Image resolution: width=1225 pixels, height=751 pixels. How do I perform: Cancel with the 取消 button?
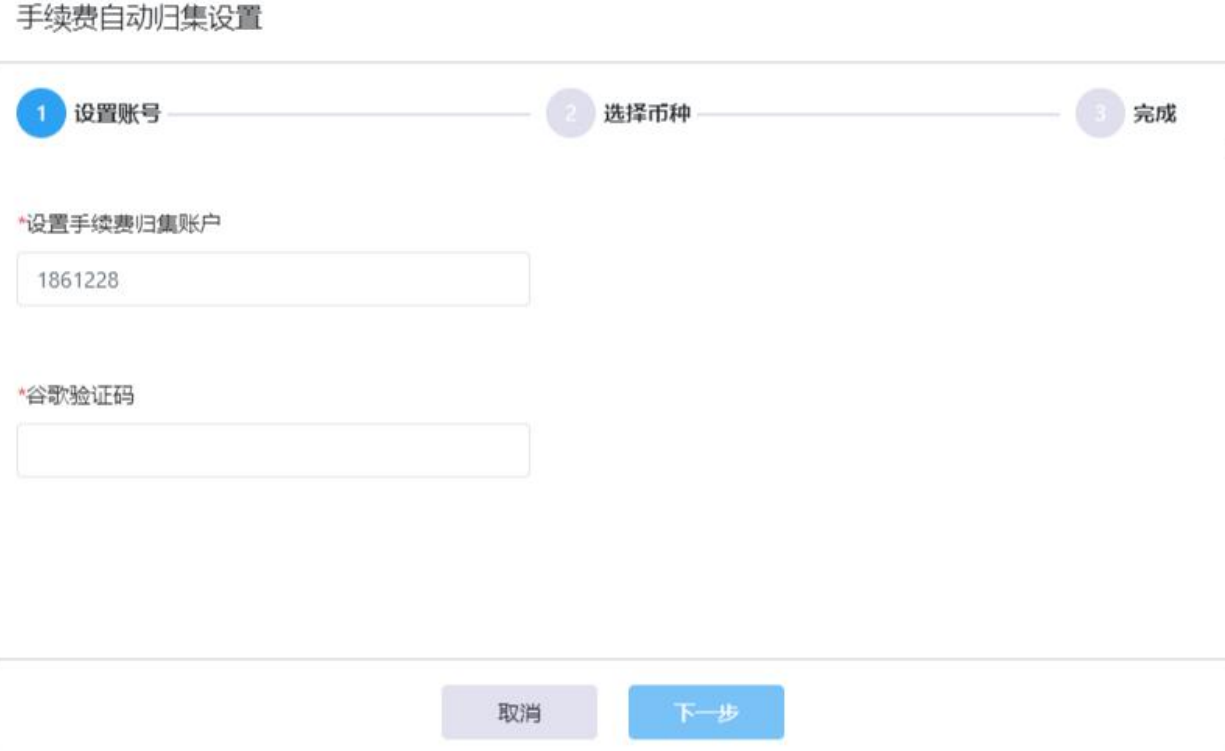pyautogui.click(x=520, y=712)
